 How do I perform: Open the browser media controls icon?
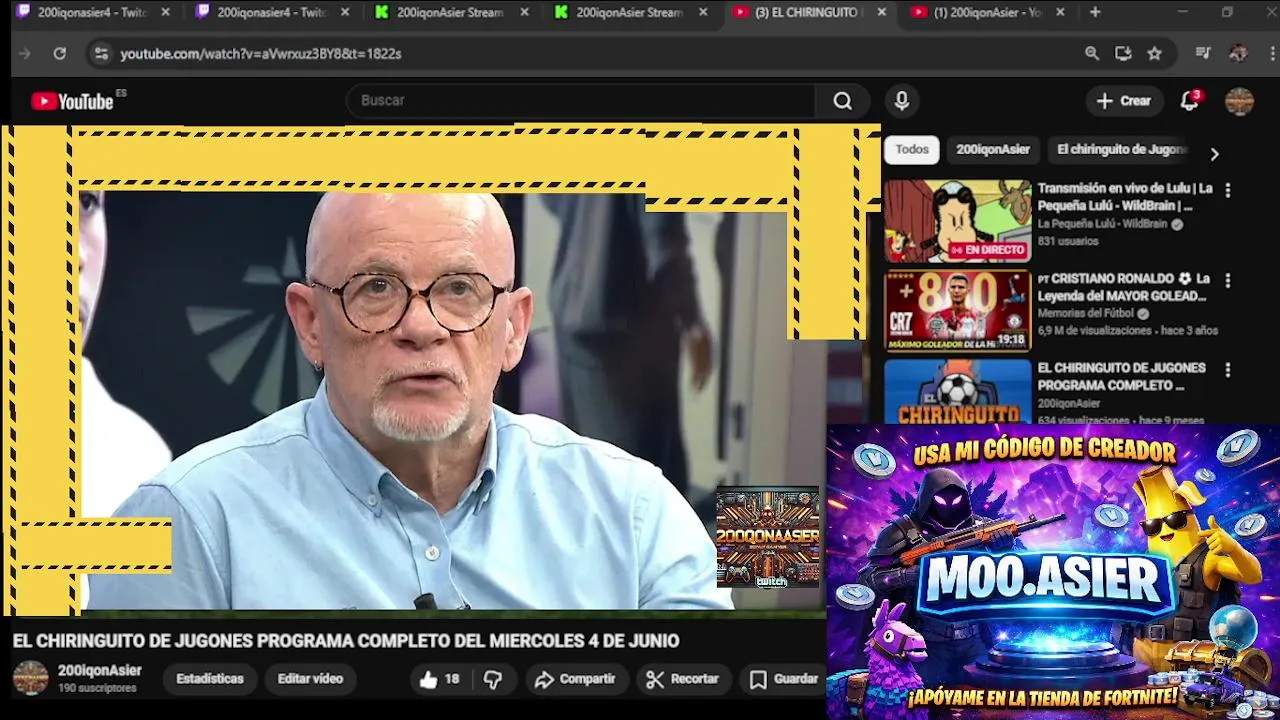coord(1204,53)
